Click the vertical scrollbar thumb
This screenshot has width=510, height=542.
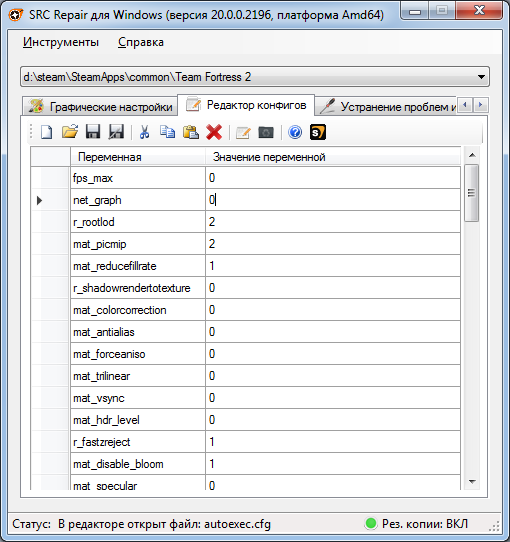click(x=471, y=193)
